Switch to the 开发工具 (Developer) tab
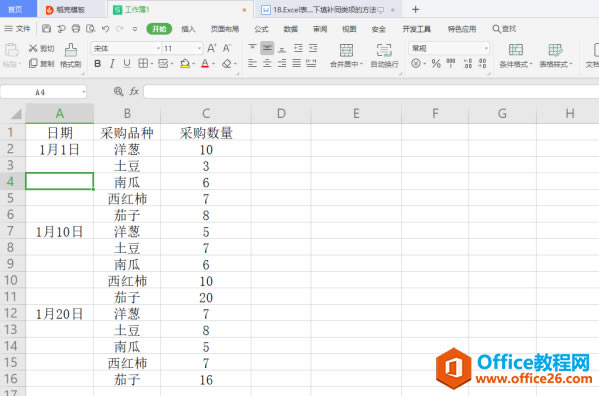Image resolution: width=599 pixels, height=396 pixels. coord(416,29)
